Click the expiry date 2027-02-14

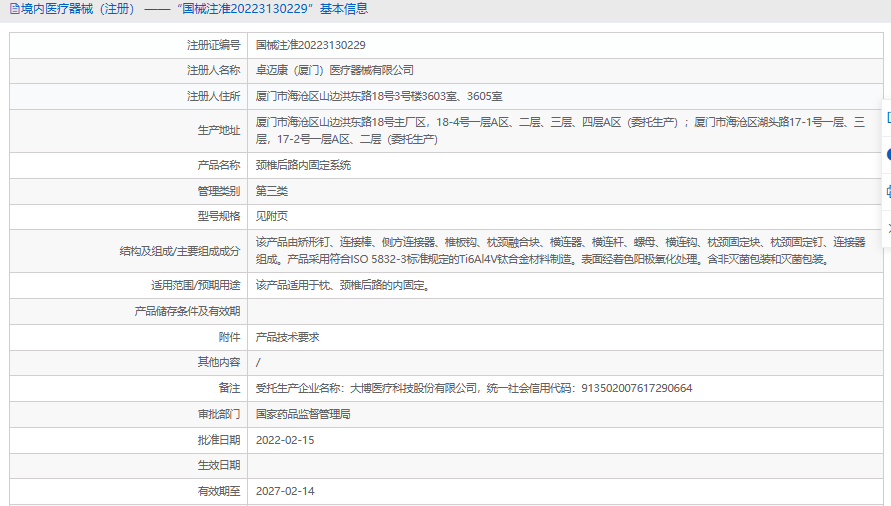click(285, 491)
